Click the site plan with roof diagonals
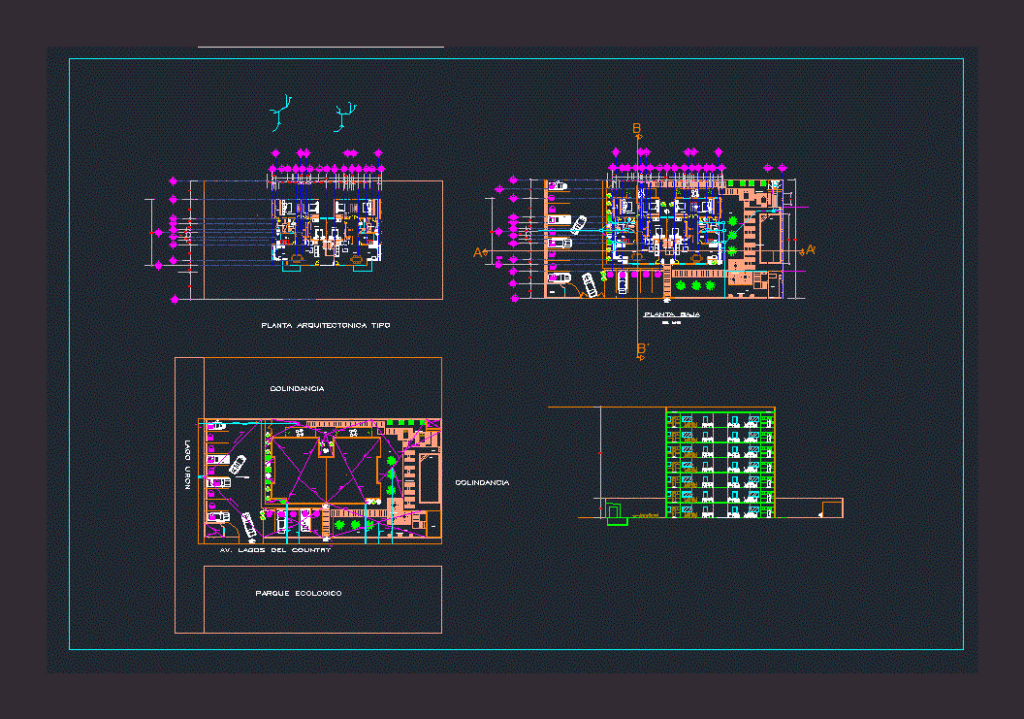Screen dimensions: 1024x719 click(320, 481)
